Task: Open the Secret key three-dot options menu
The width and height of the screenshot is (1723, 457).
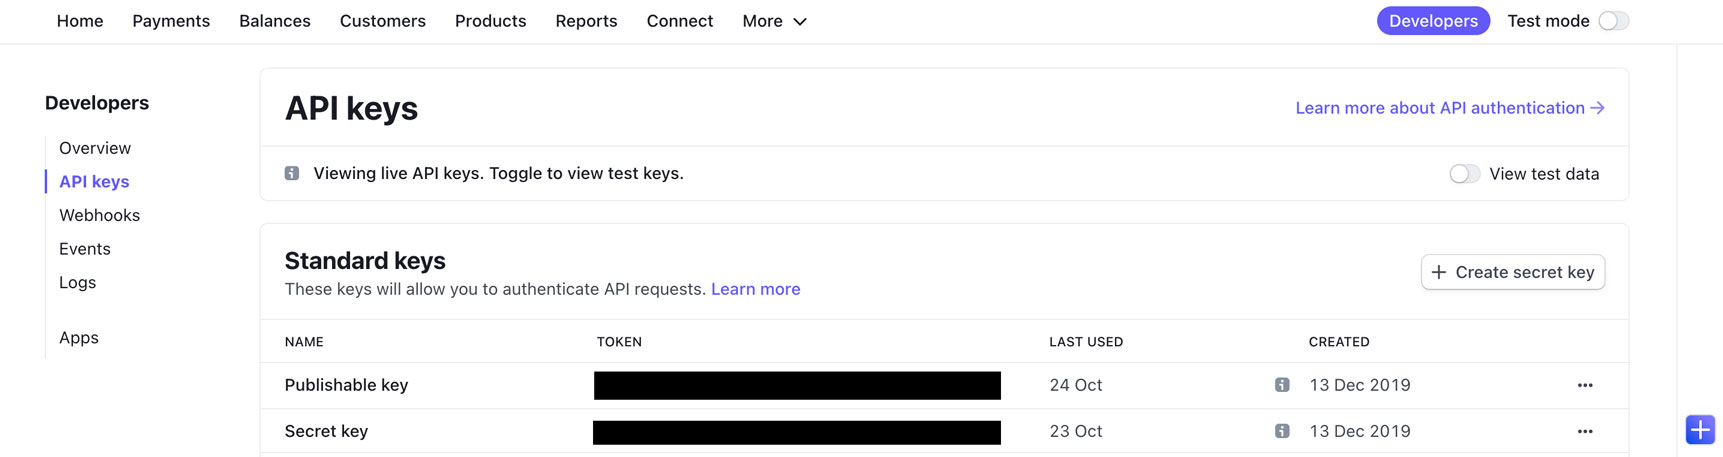Action: (x=1584, y=431)
